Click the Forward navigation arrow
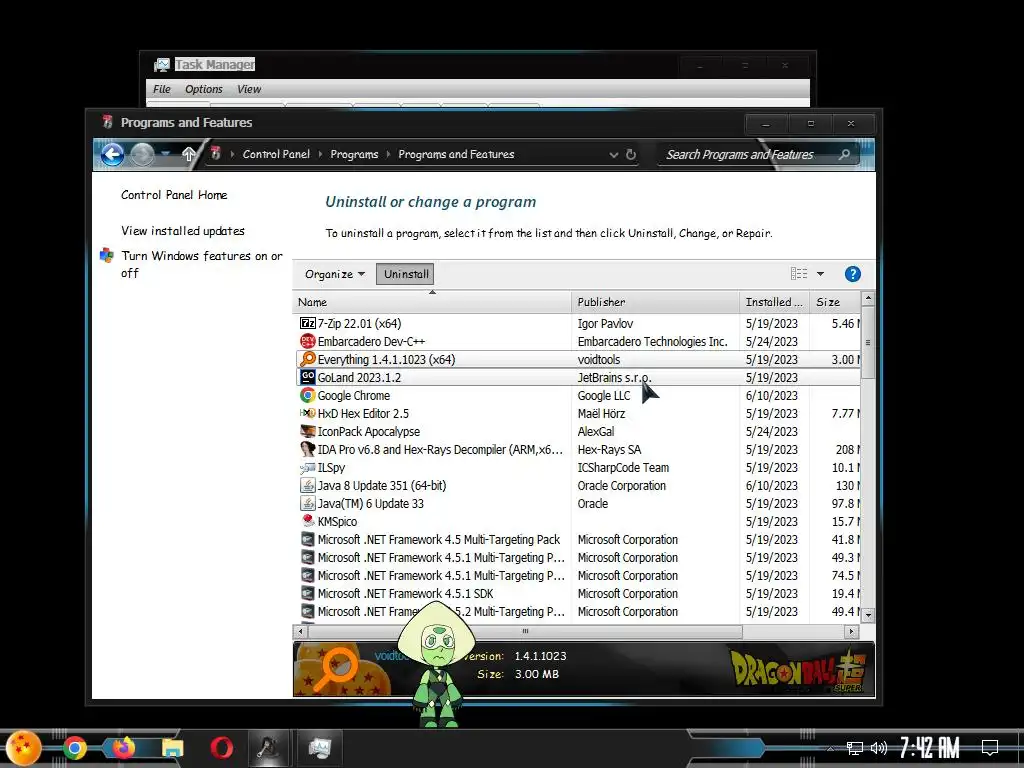 [x=142, y=154]
